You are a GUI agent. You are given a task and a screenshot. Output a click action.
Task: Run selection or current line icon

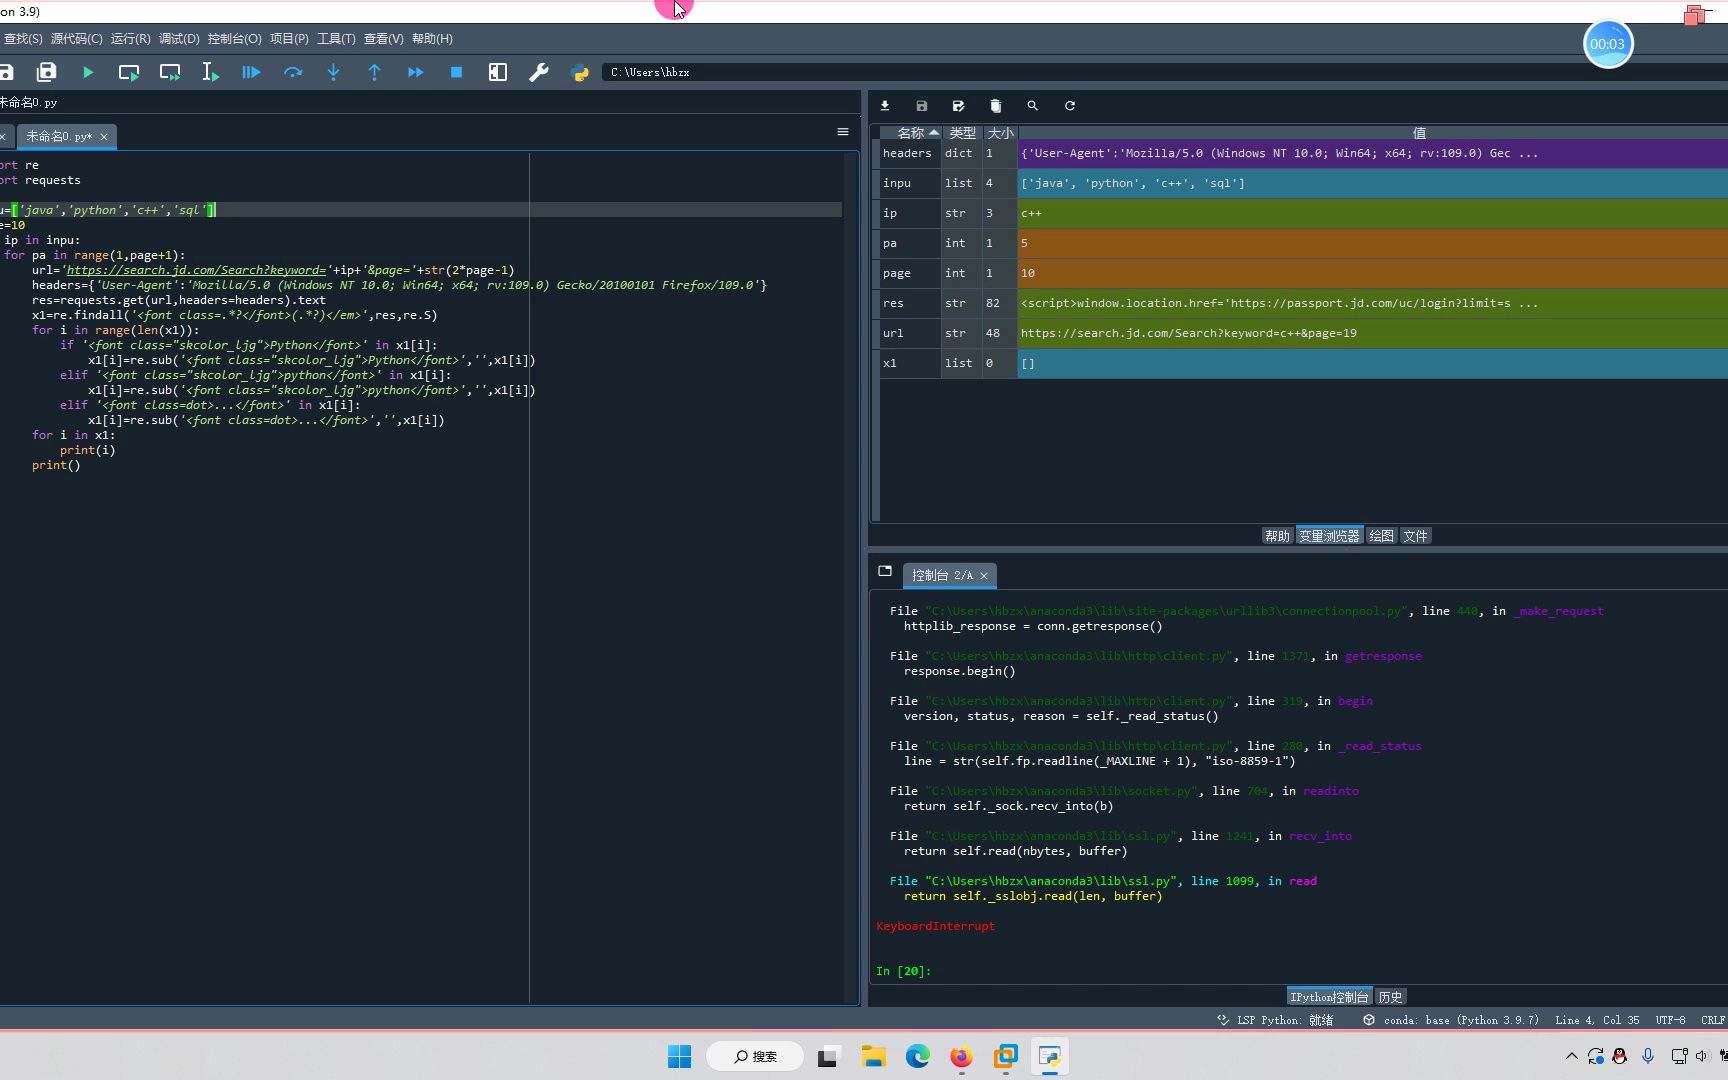click(210, 72)
